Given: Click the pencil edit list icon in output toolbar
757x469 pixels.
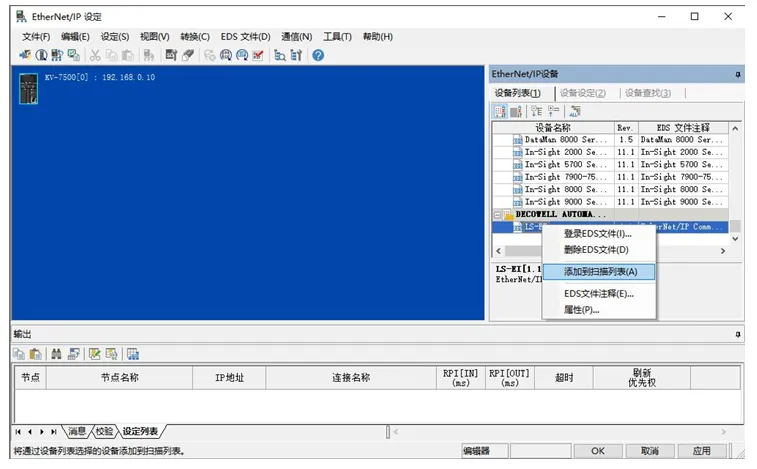Looking at the screenshot, I should [95, 354].
